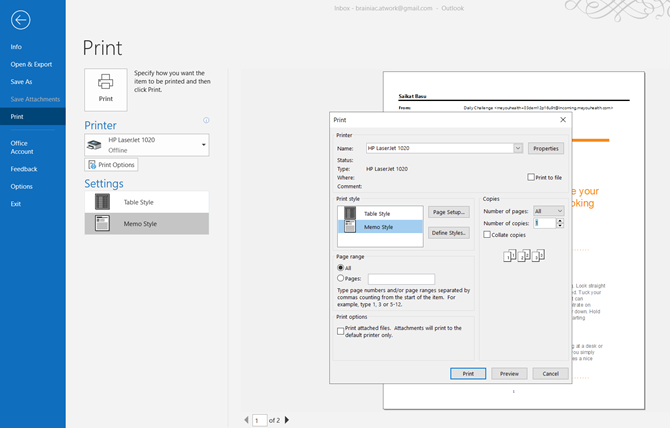Enable Print to file checkbox

pos(531,177)
